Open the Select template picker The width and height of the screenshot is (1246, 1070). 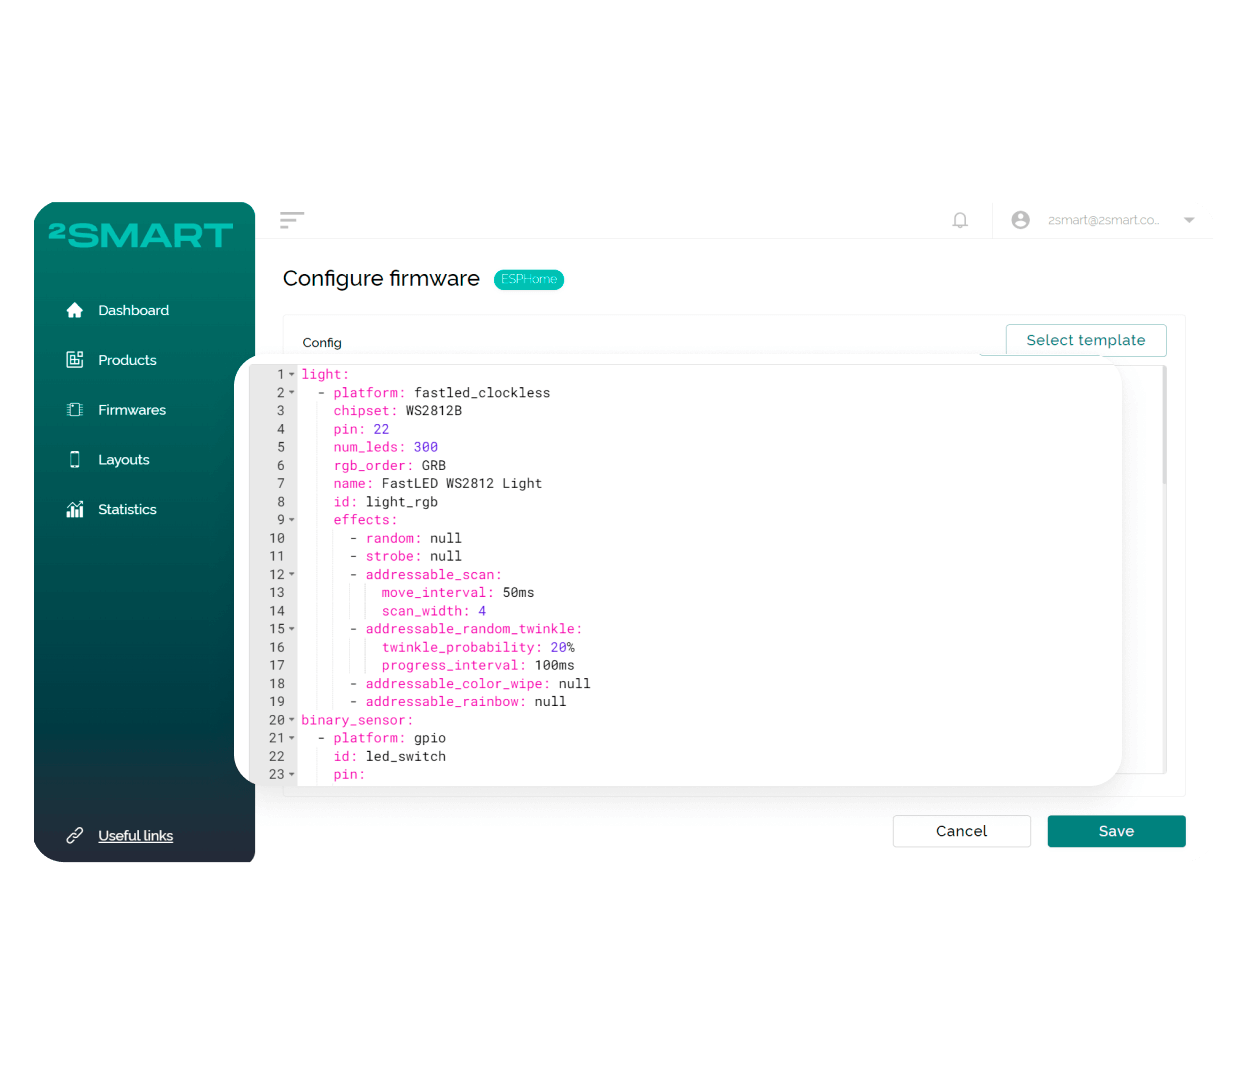(1086, 340)
